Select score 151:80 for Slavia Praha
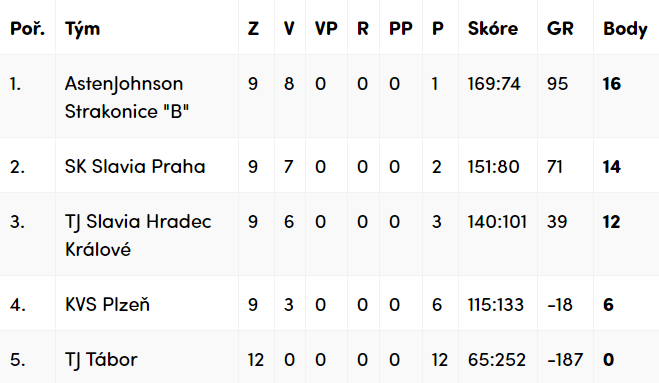This screenshot has width=659, height=383. tap(493, 166)
